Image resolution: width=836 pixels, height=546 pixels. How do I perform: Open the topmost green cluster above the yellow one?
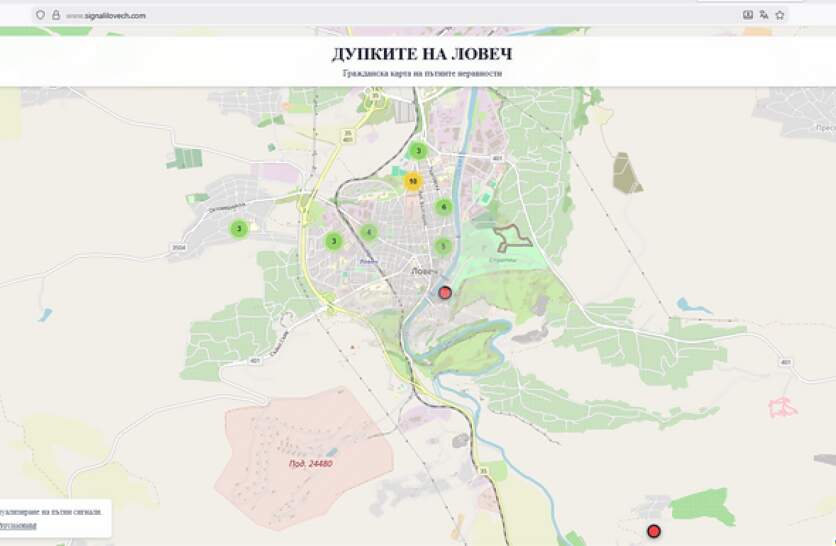tap(418, 151)
